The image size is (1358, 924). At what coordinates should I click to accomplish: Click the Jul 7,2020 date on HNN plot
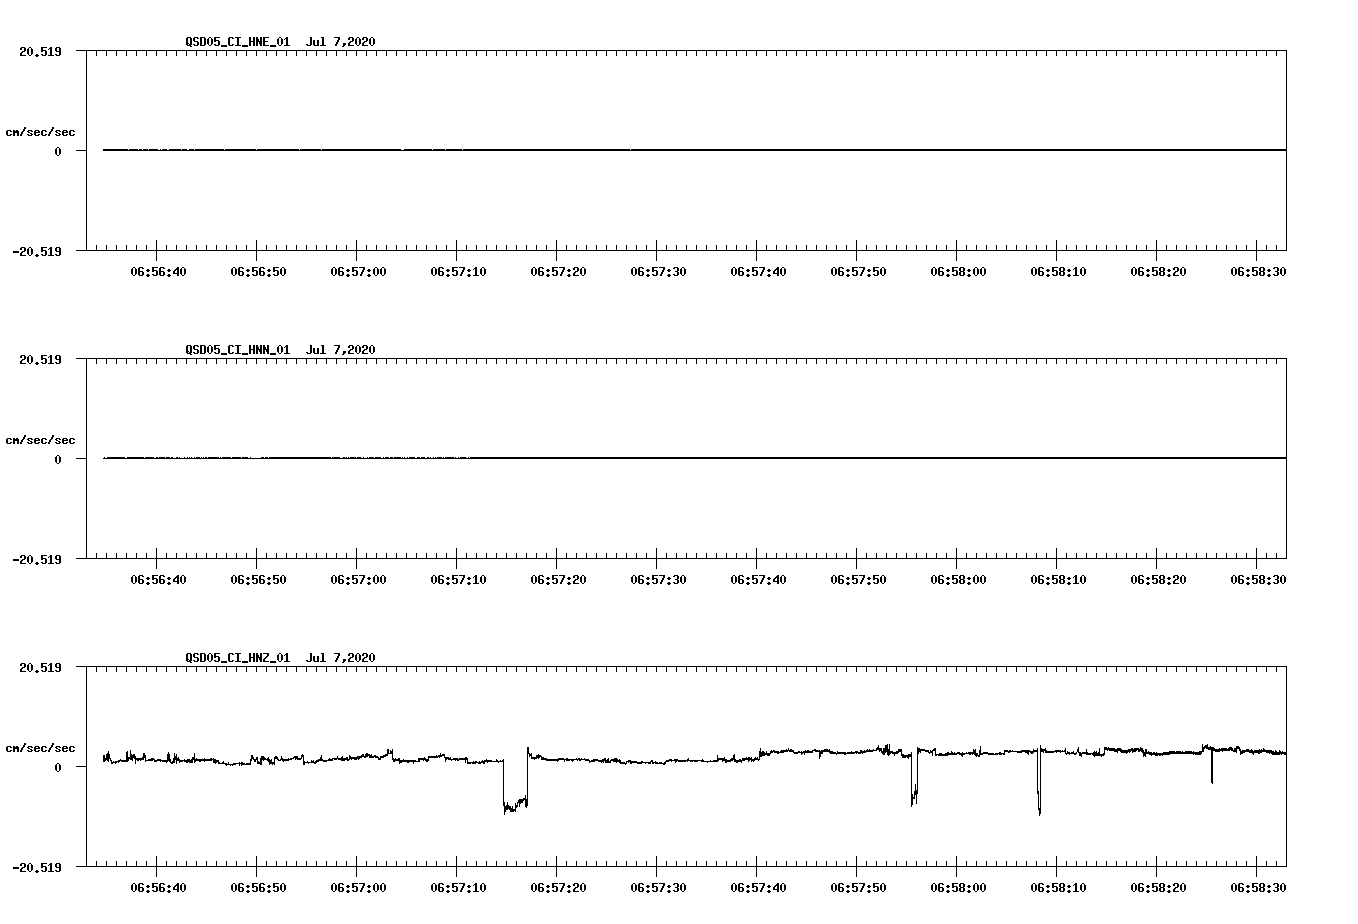pos(341,350)
